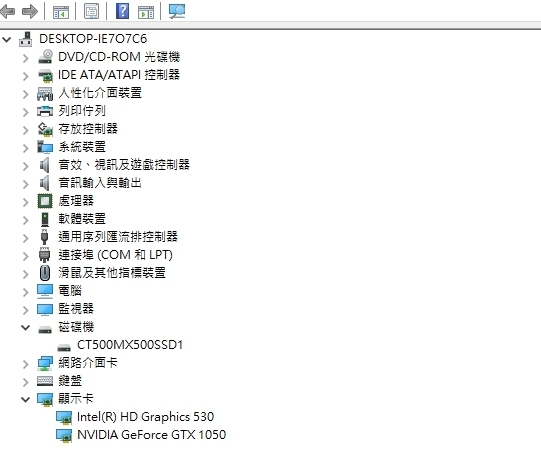
Task: Collapse the 磁碟機 category
Action: click(26, 327)
